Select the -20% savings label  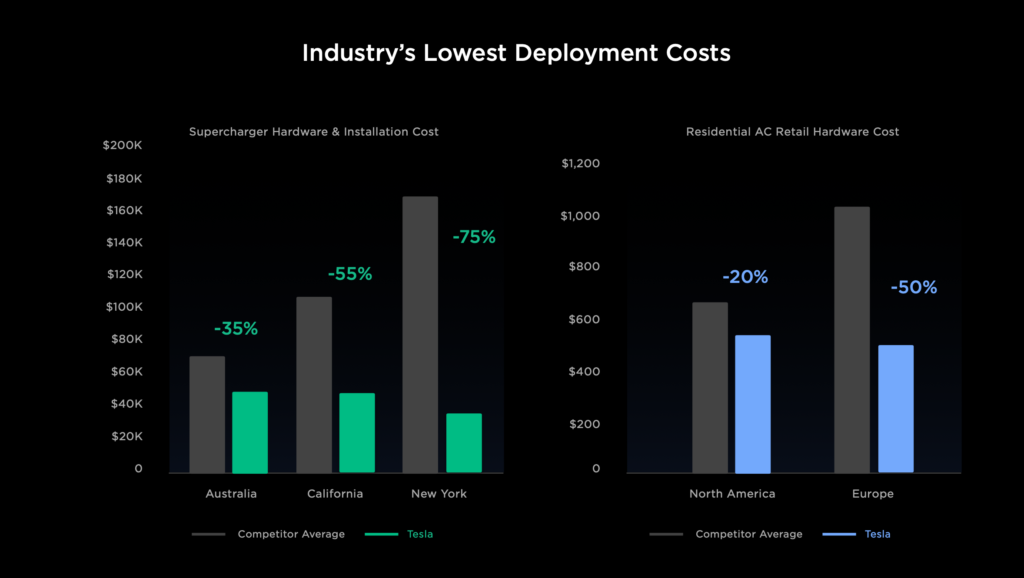pyautogui.click(x=745, y=277)
